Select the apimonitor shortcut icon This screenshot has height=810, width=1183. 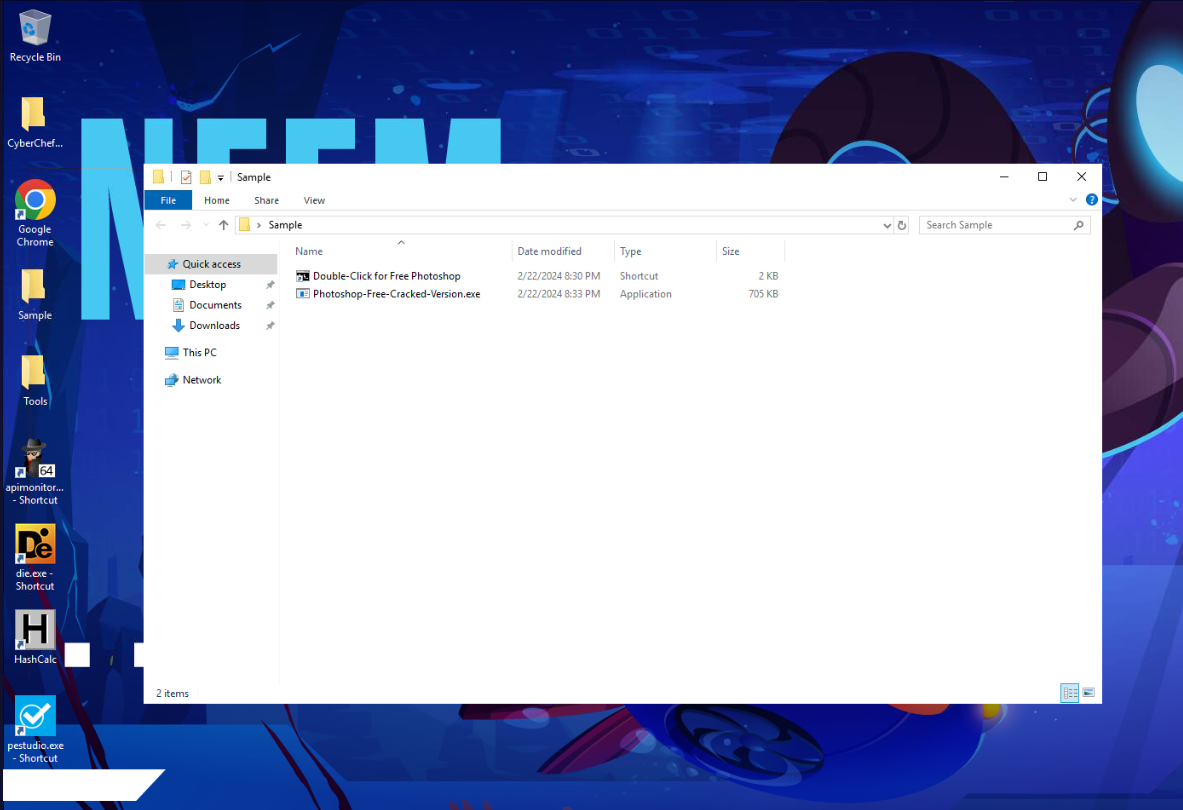[35, 472]
